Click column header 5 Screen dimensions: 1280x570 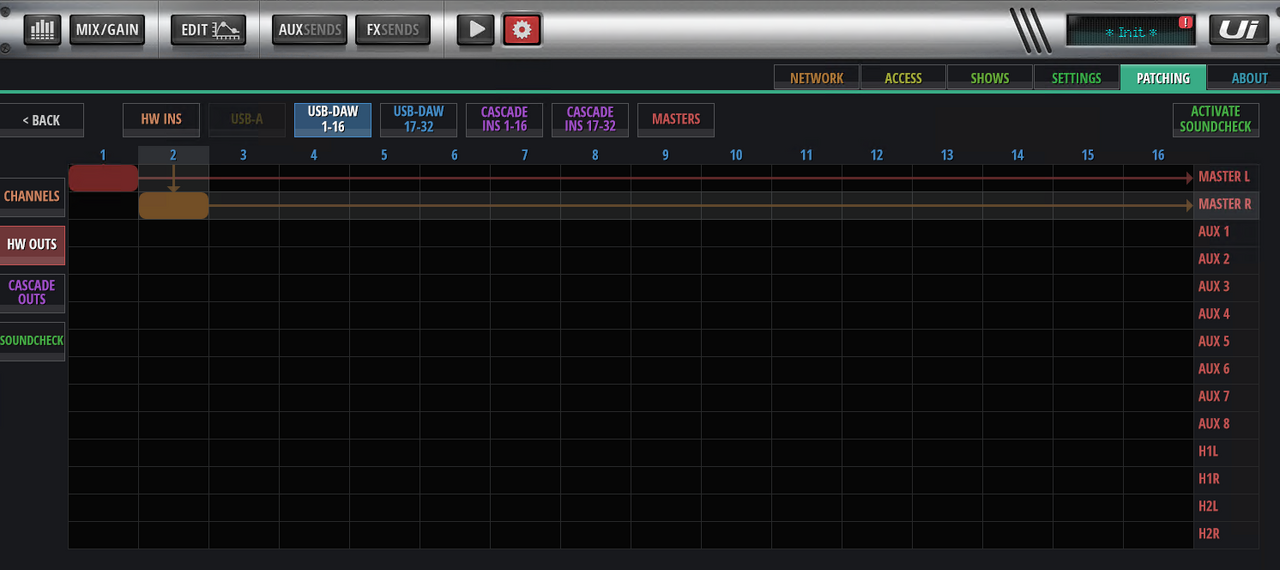[384, 155]
